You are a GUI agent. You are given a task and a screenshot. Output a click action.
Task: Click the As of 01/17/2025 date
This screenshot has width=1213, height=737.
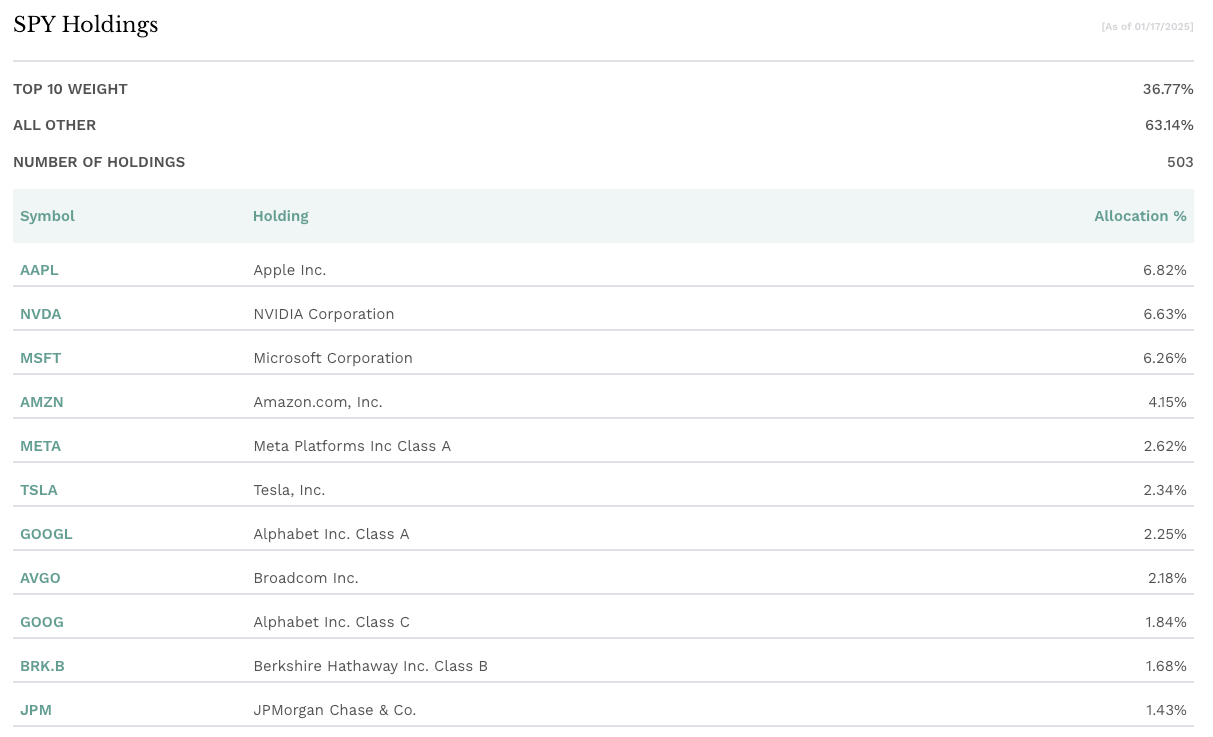tap(1147, 27)
